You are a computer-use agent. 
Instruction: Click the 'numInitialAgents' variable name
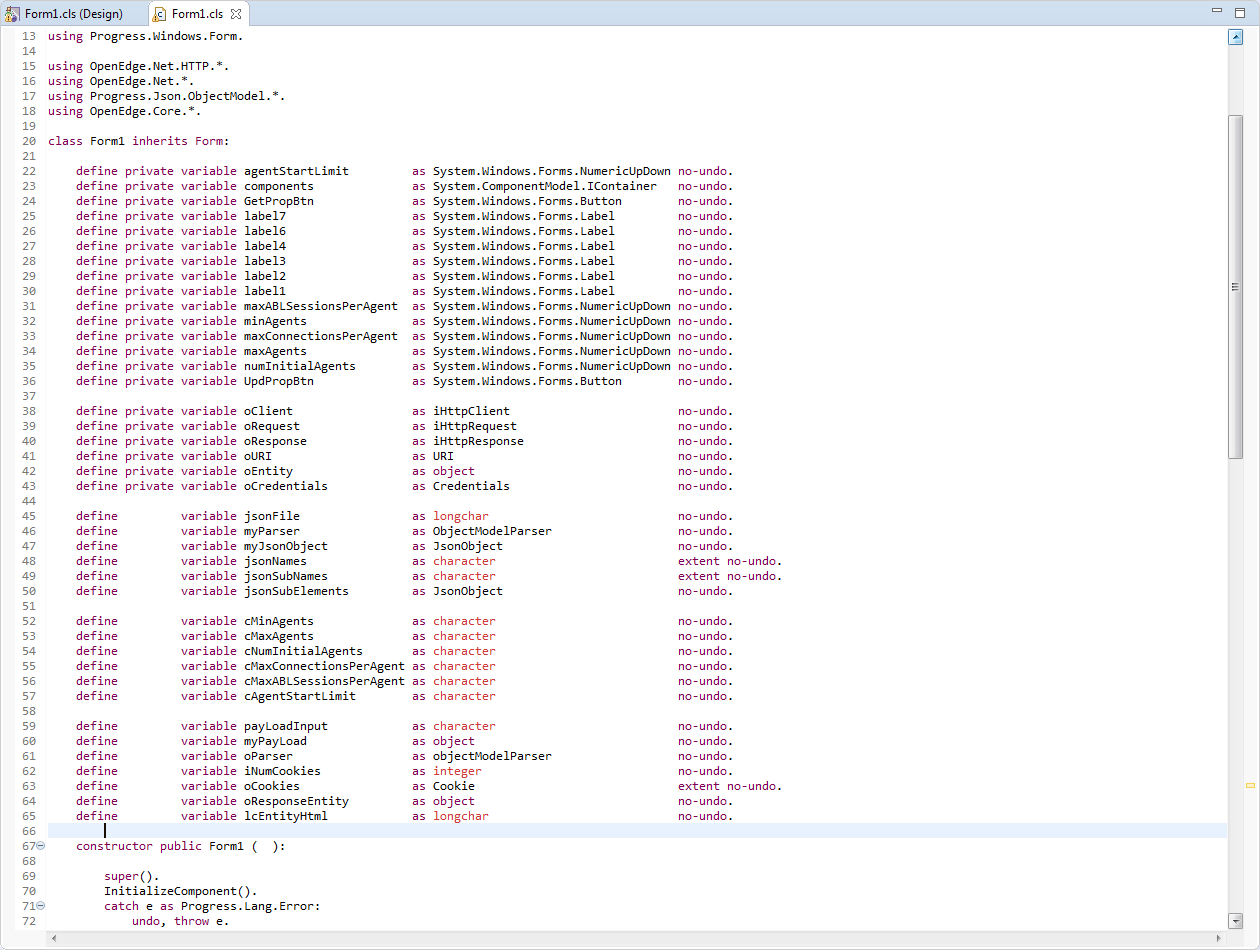300,366
